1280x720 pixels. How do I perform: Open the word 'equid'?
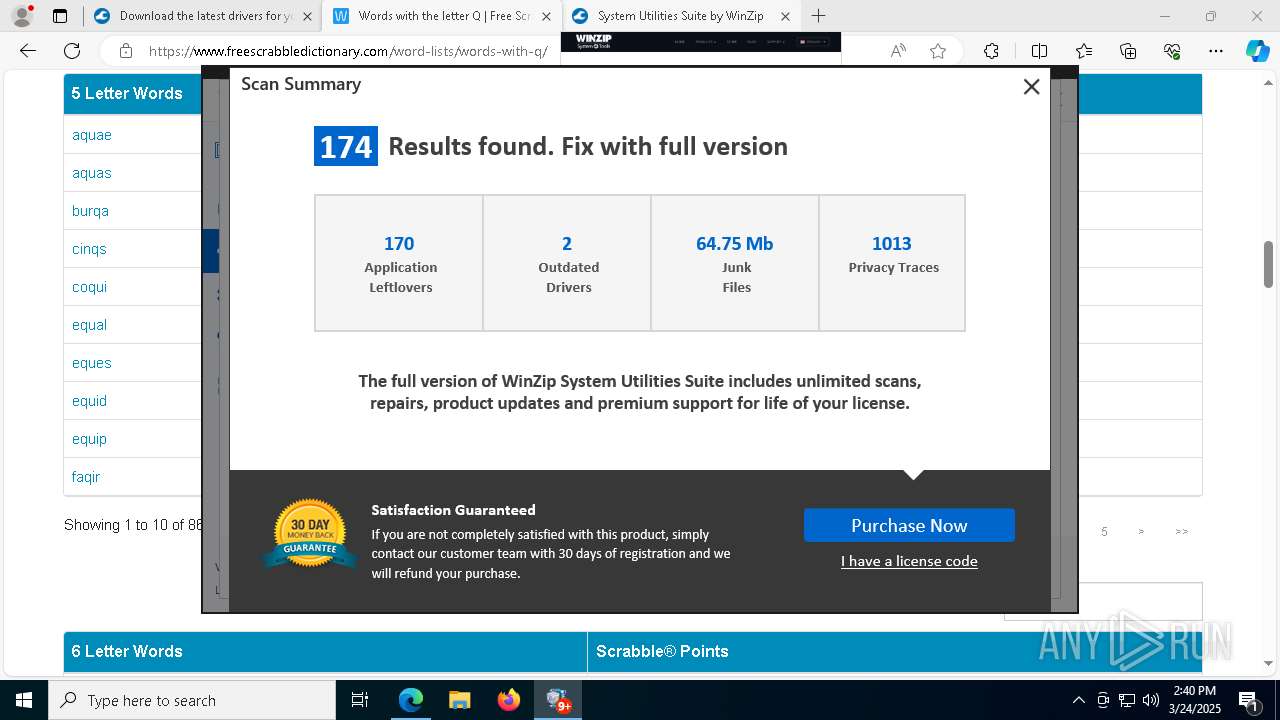click(89, 401)
